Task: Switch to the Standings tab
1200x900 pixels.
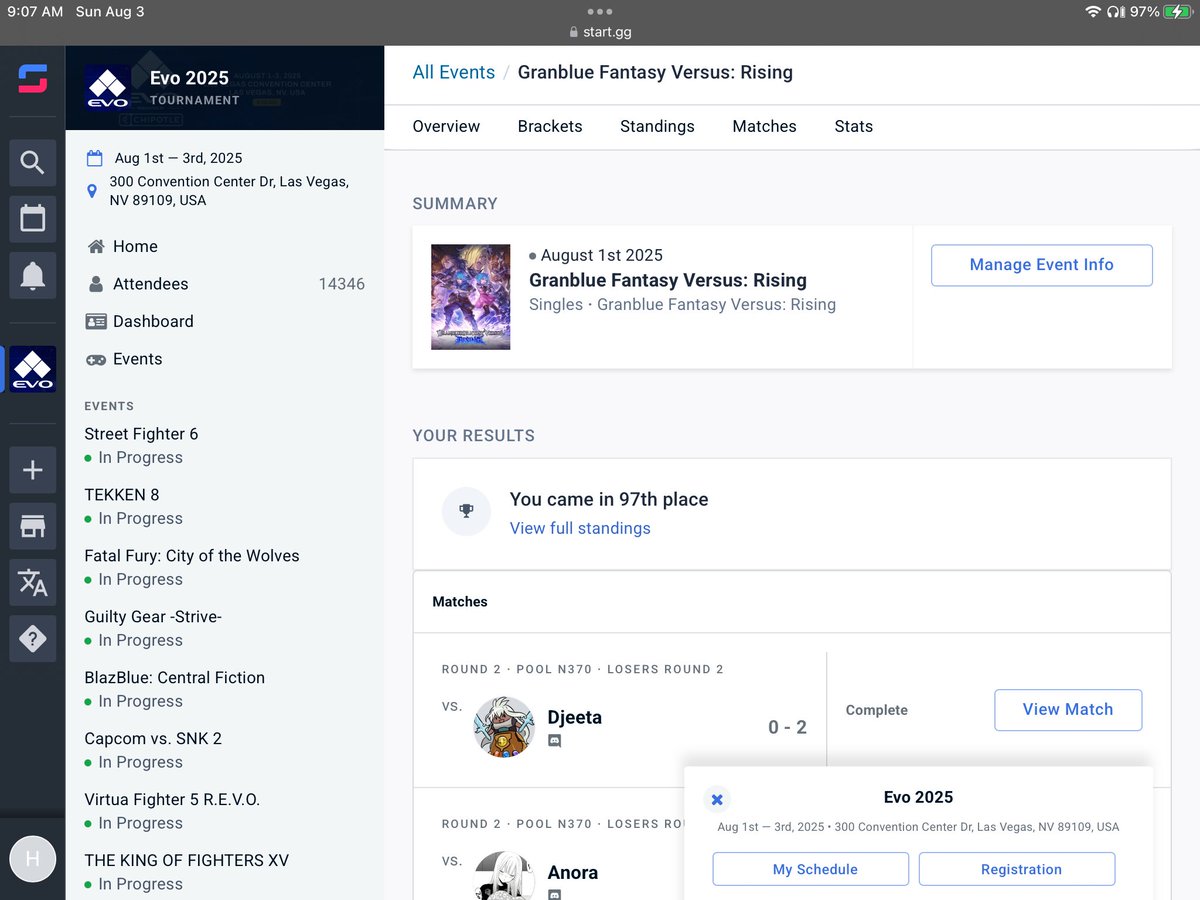Action: [657, 126]
